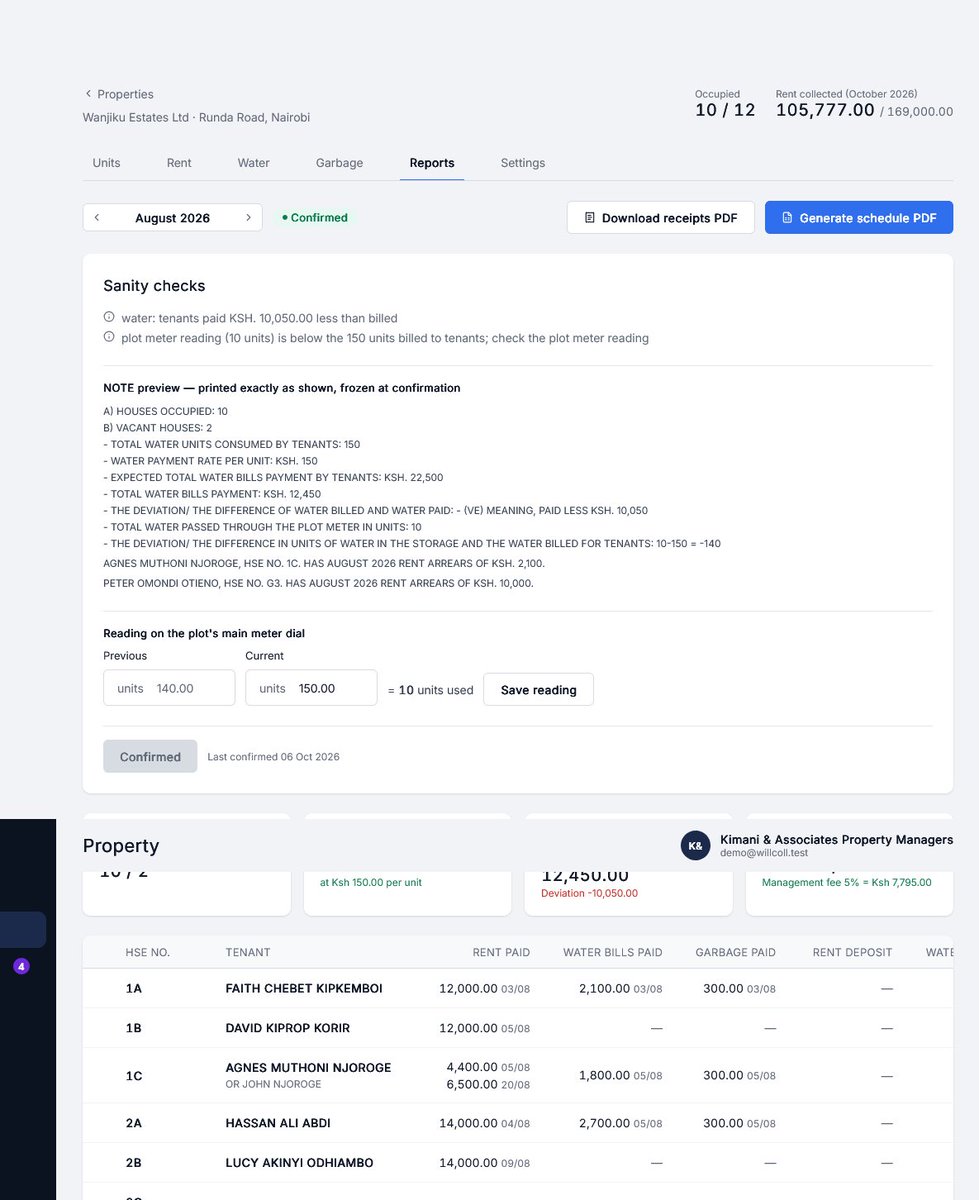
Task: Click Occupied count 10 / 12
Action: (725, 110)
